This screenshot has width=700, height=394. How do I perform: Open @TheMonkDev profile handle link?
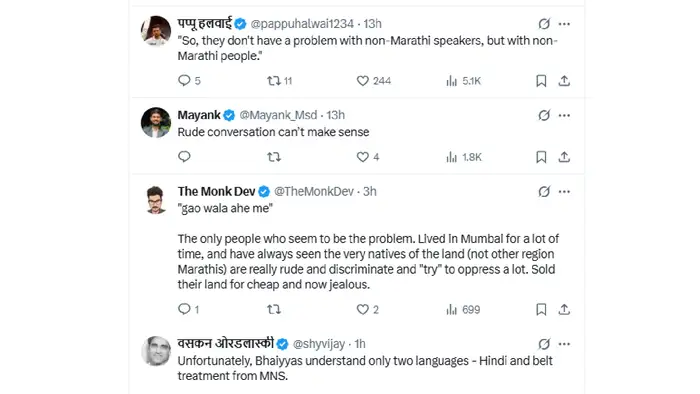(314, 191)
